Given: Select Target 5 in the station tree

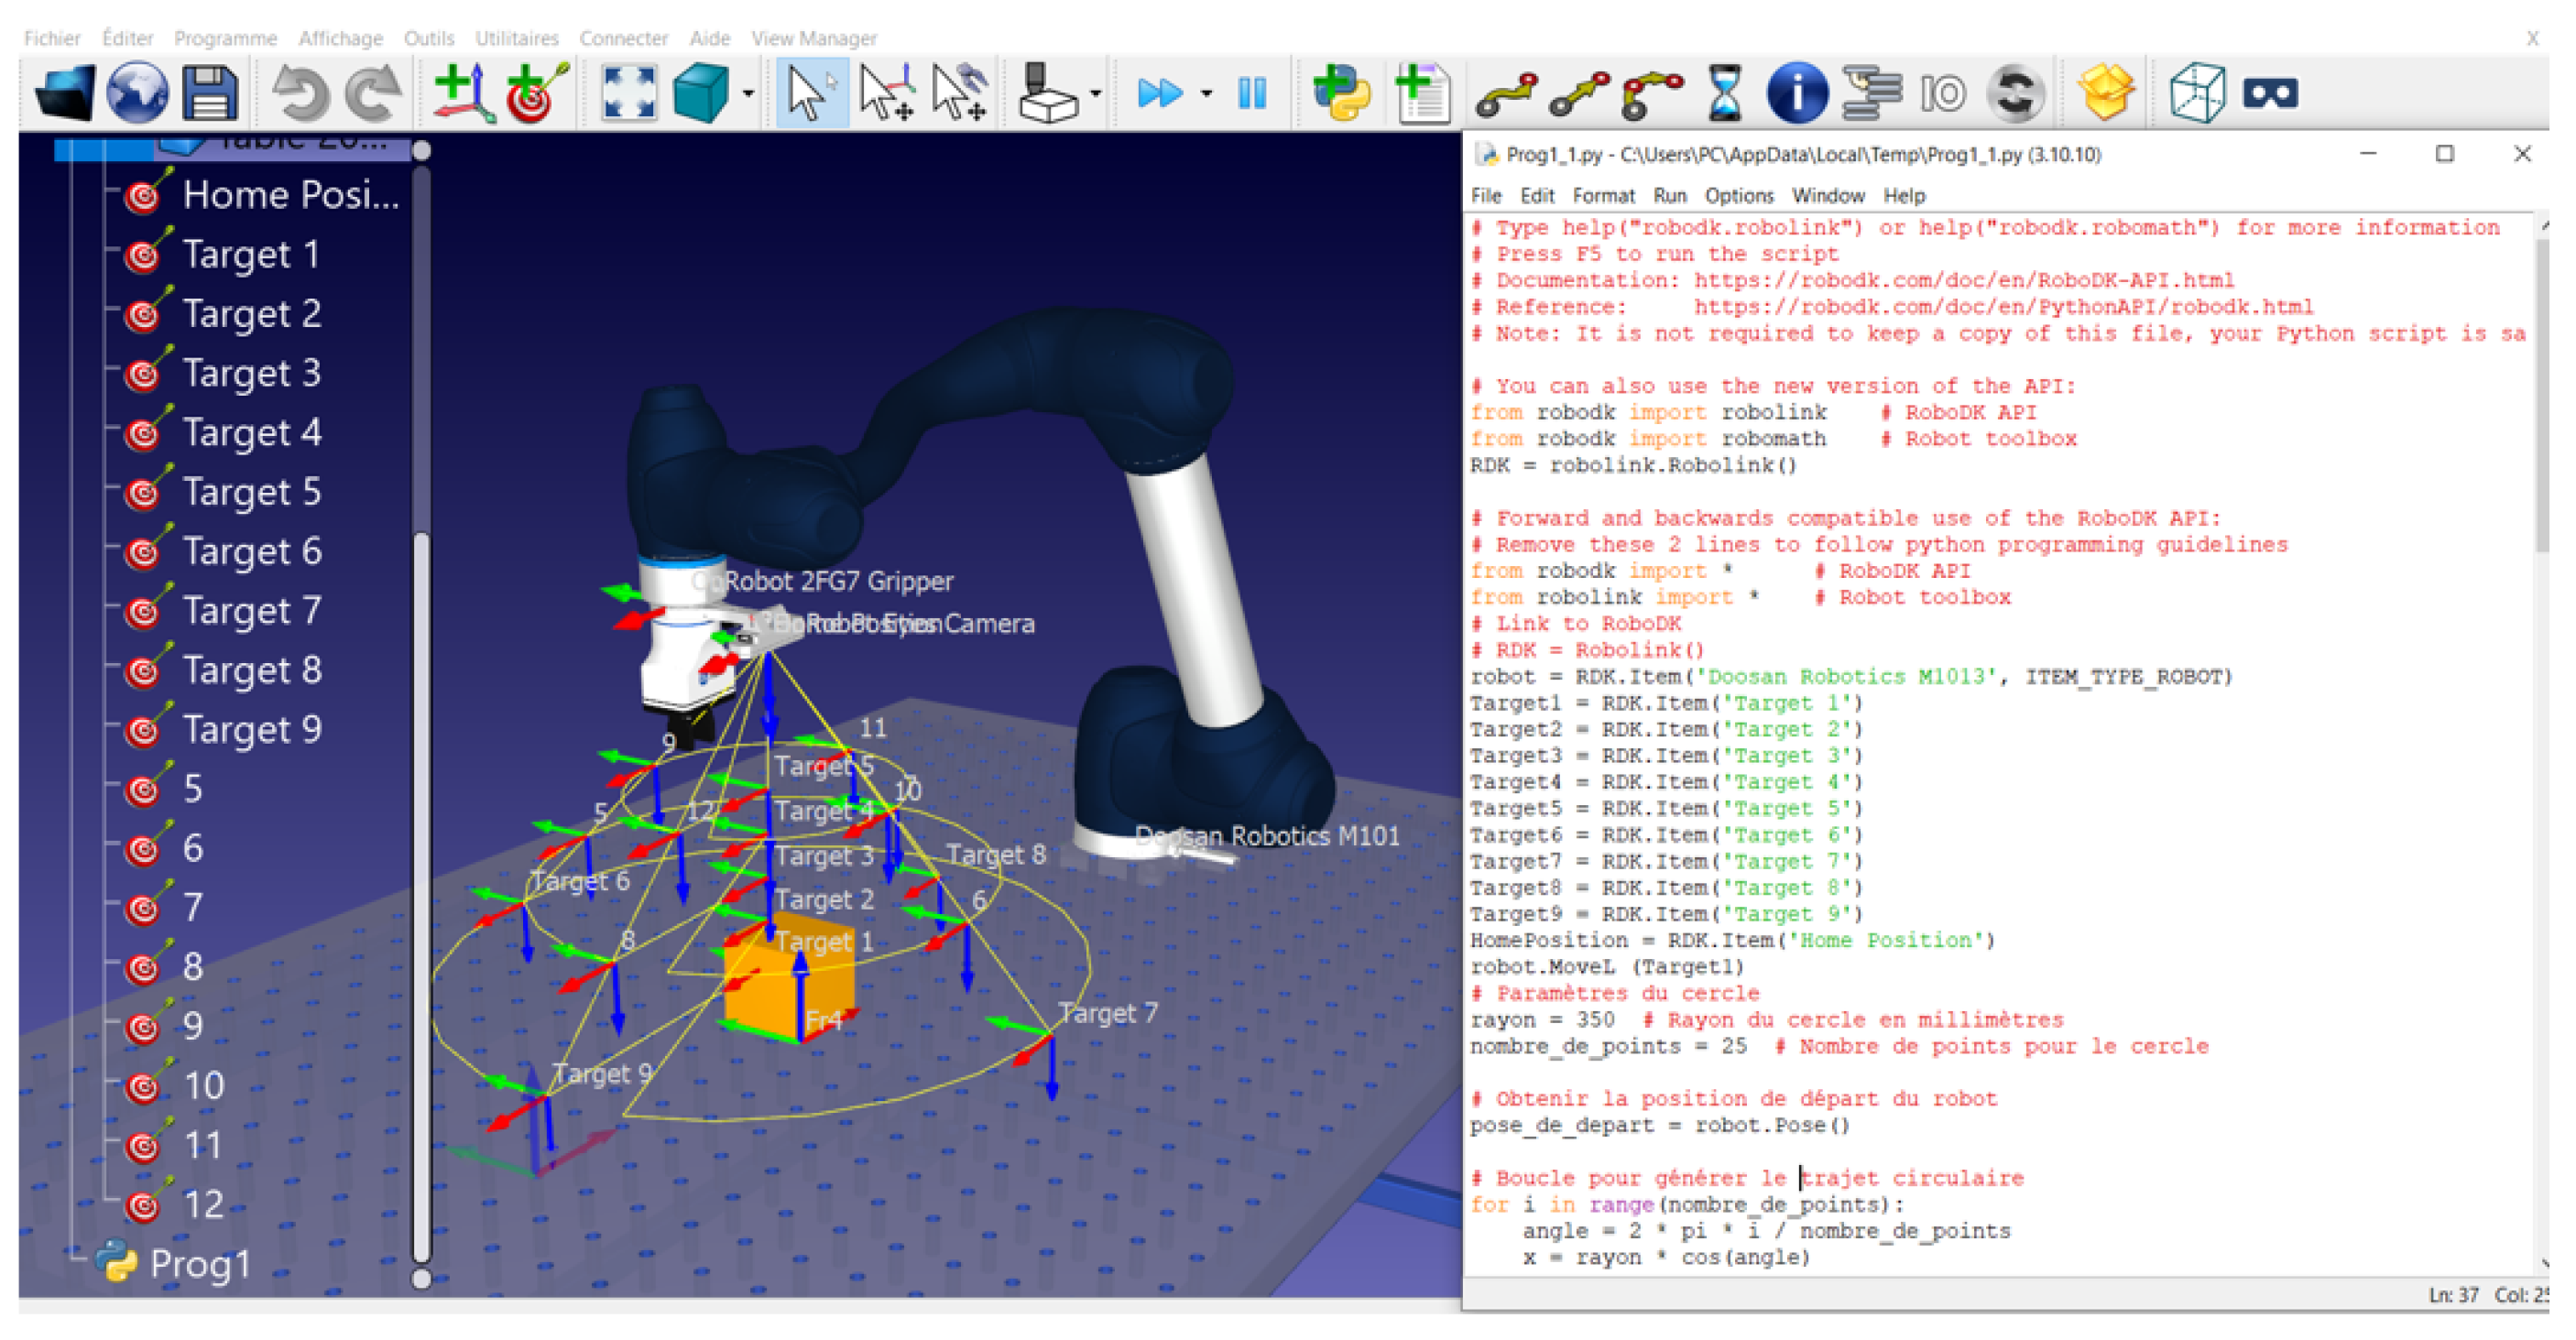Looking at the screenshot, I should pos(250,492).
